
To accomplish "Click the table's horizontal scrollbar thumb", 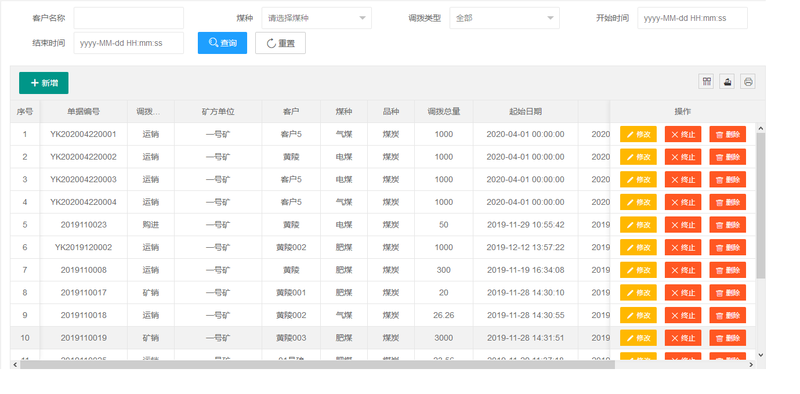I will 317,364.
